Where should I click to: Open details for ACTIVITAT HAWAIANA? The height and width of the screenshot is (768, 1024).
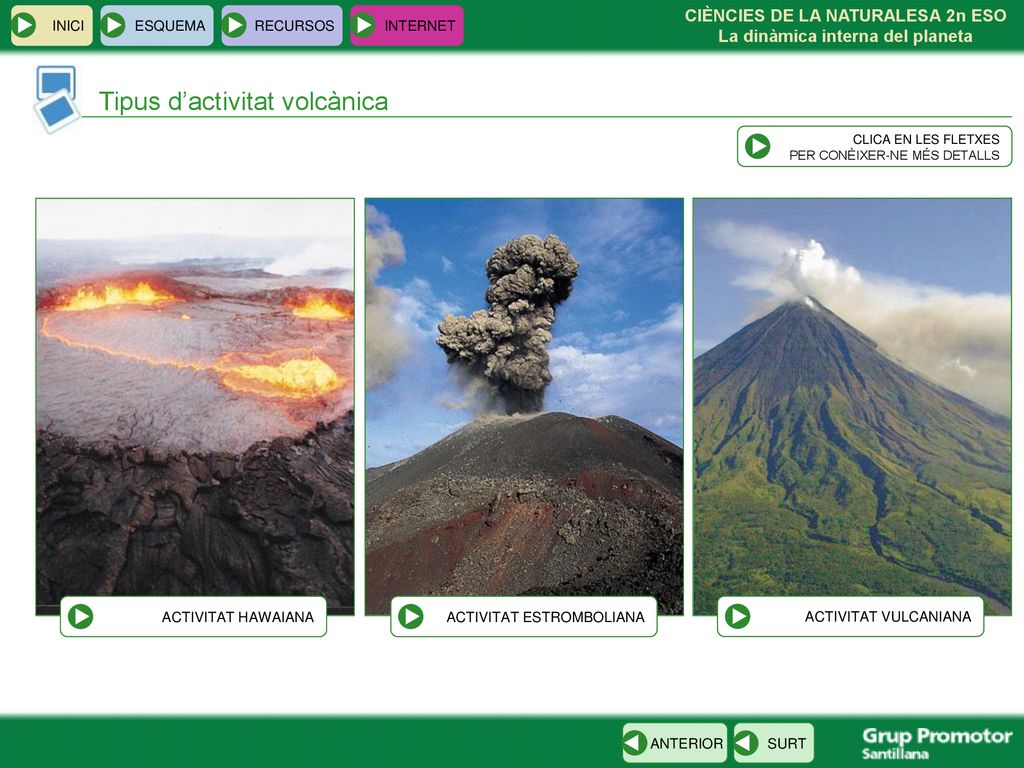(193, 616)
